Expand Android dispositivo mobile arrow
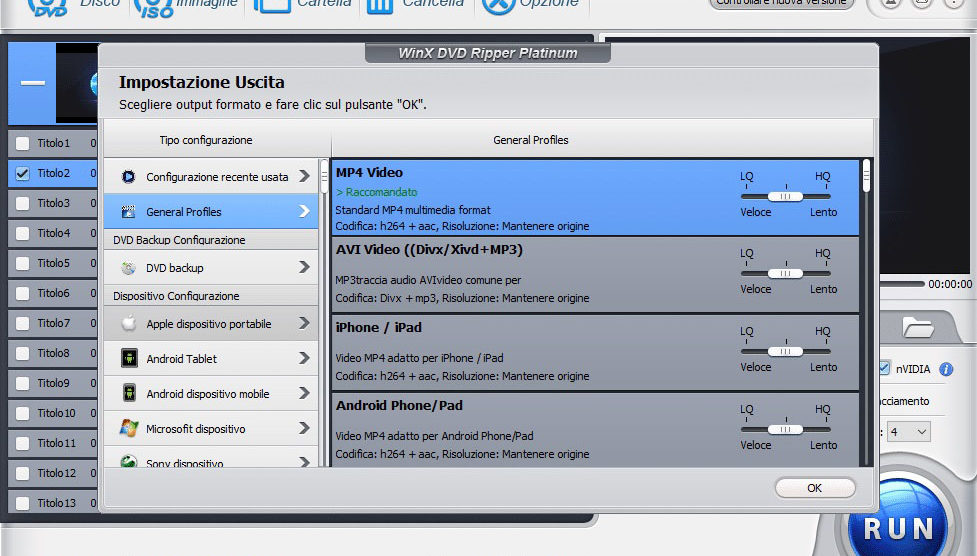The image size is (977, 556). coord(304,393)
